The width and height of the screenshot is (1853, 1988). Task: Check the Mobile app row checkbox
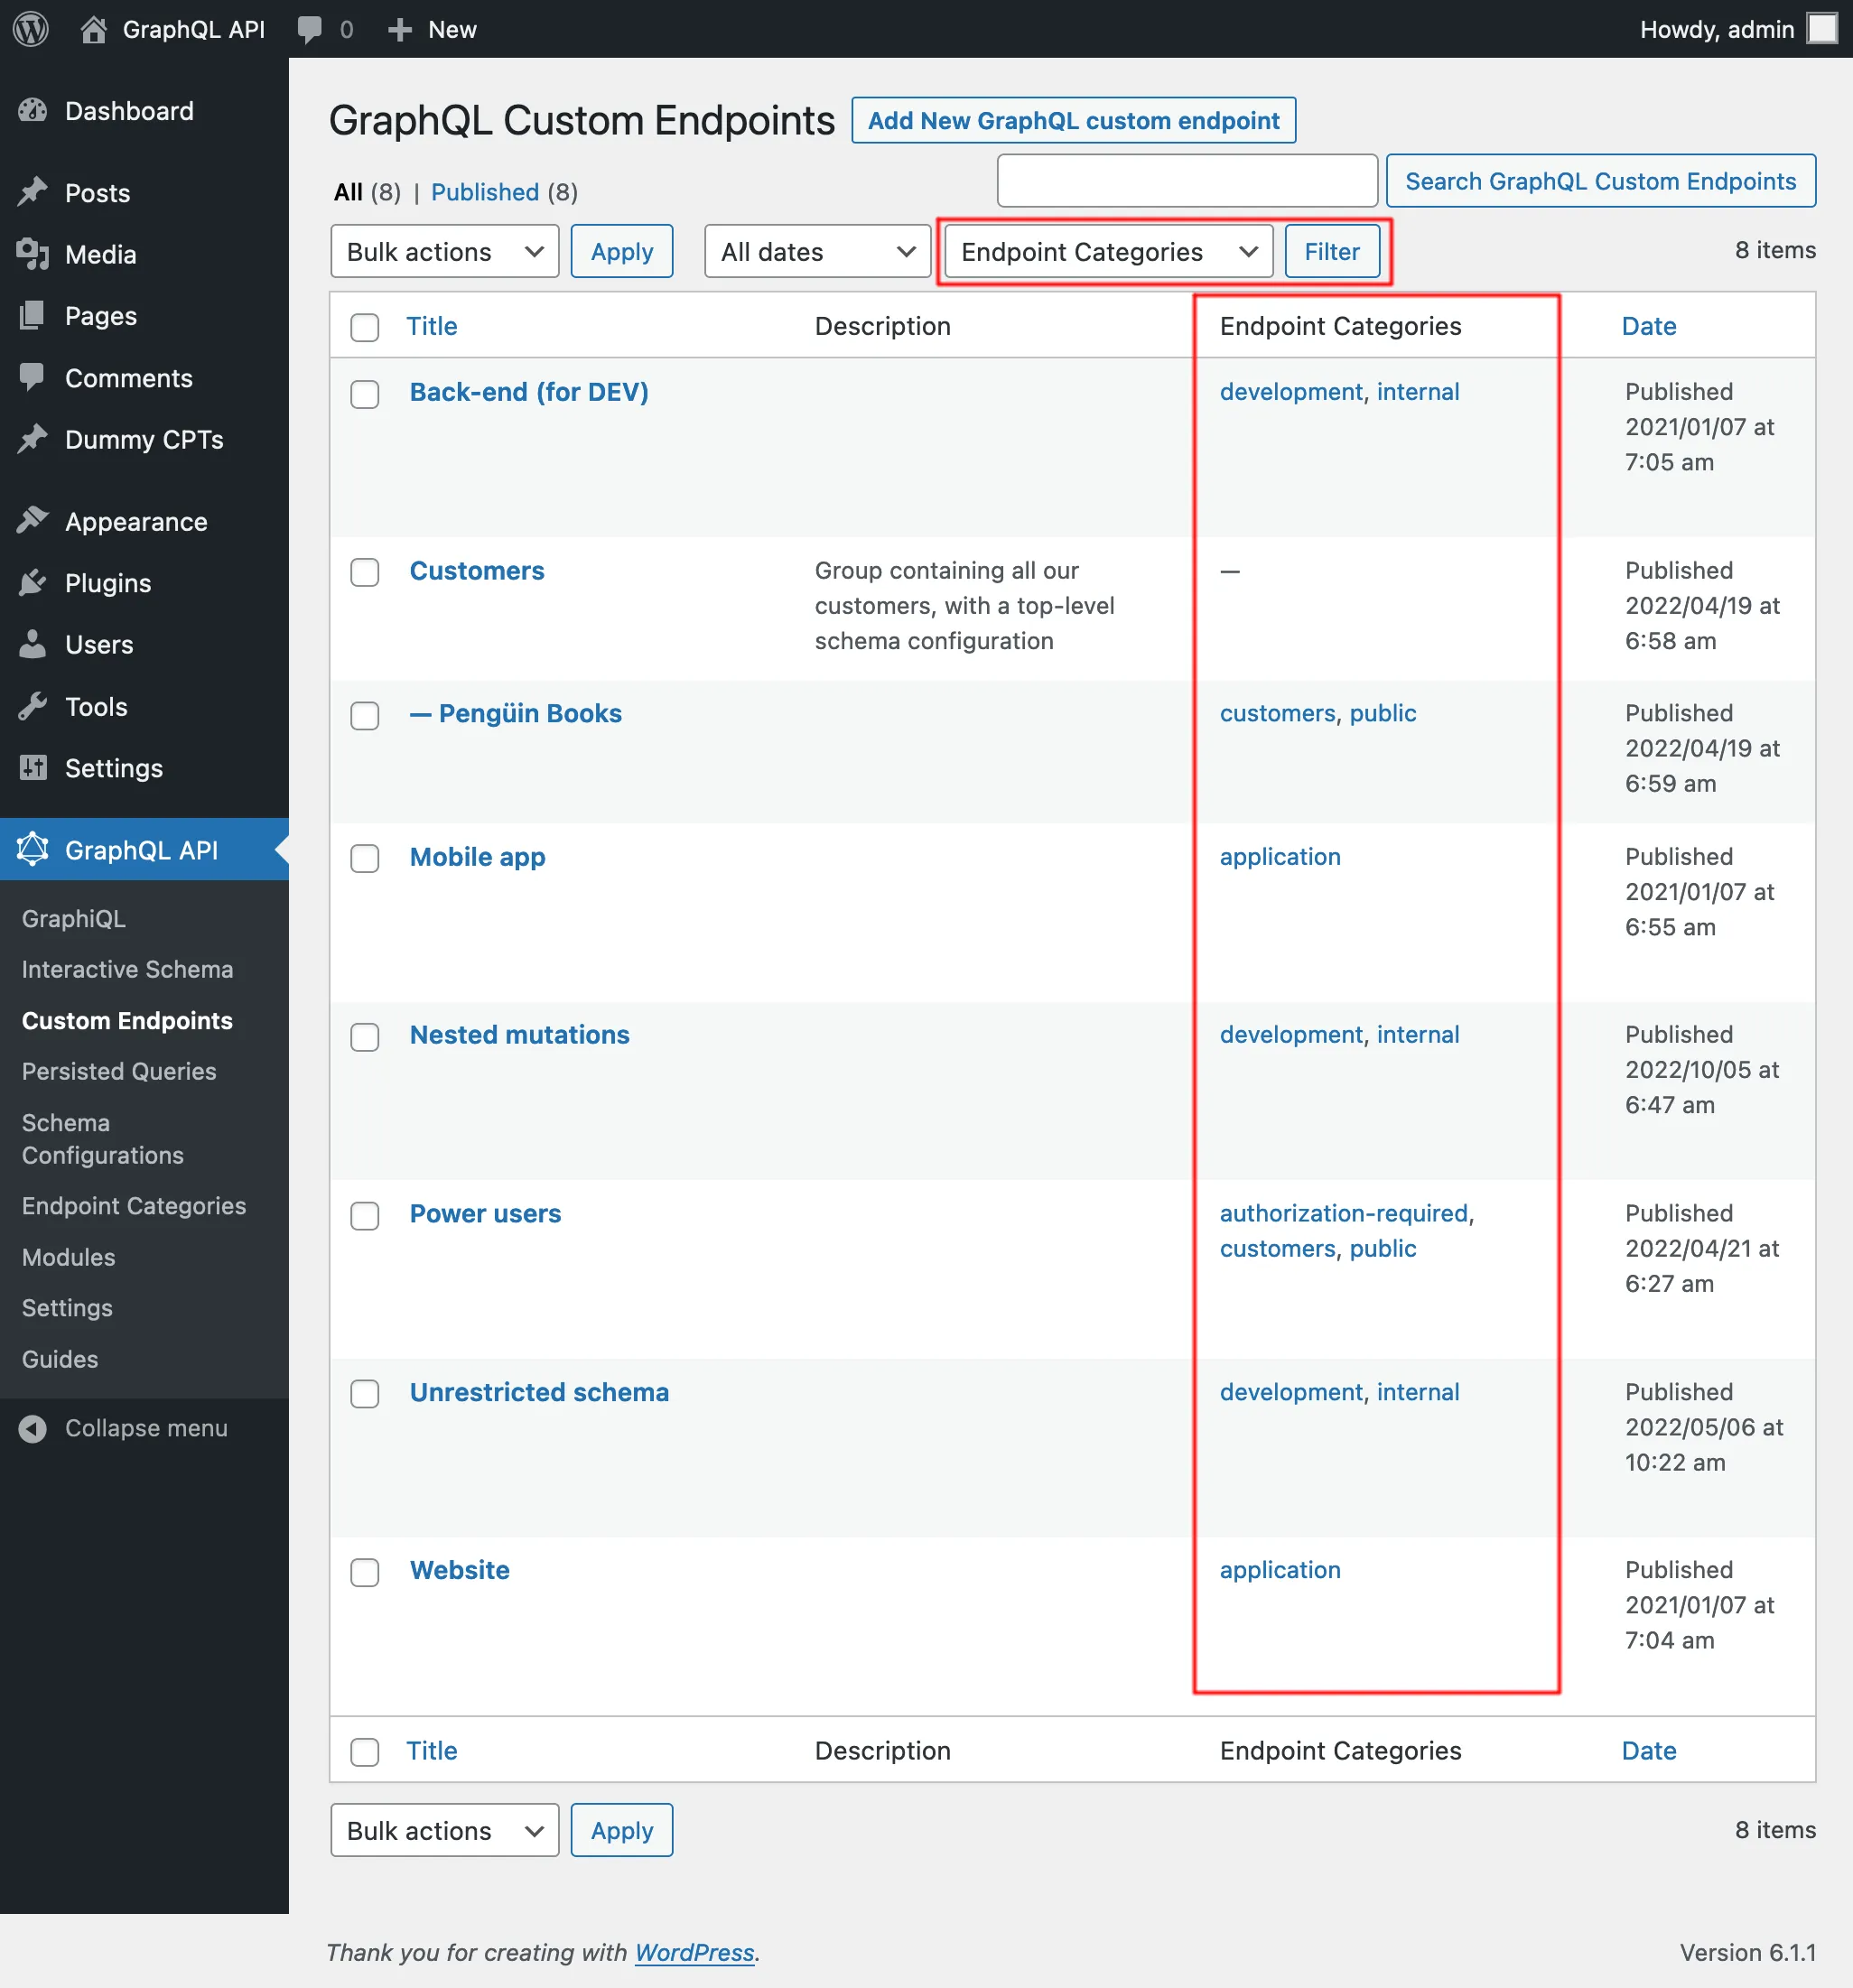click(x=365, y=859)
